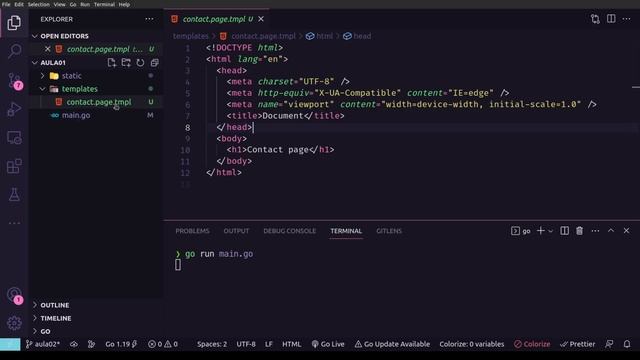Close contact.page.tmpl in Open Editors list
The width and height of the screenshot is (640, 360).
pos(48,49)
